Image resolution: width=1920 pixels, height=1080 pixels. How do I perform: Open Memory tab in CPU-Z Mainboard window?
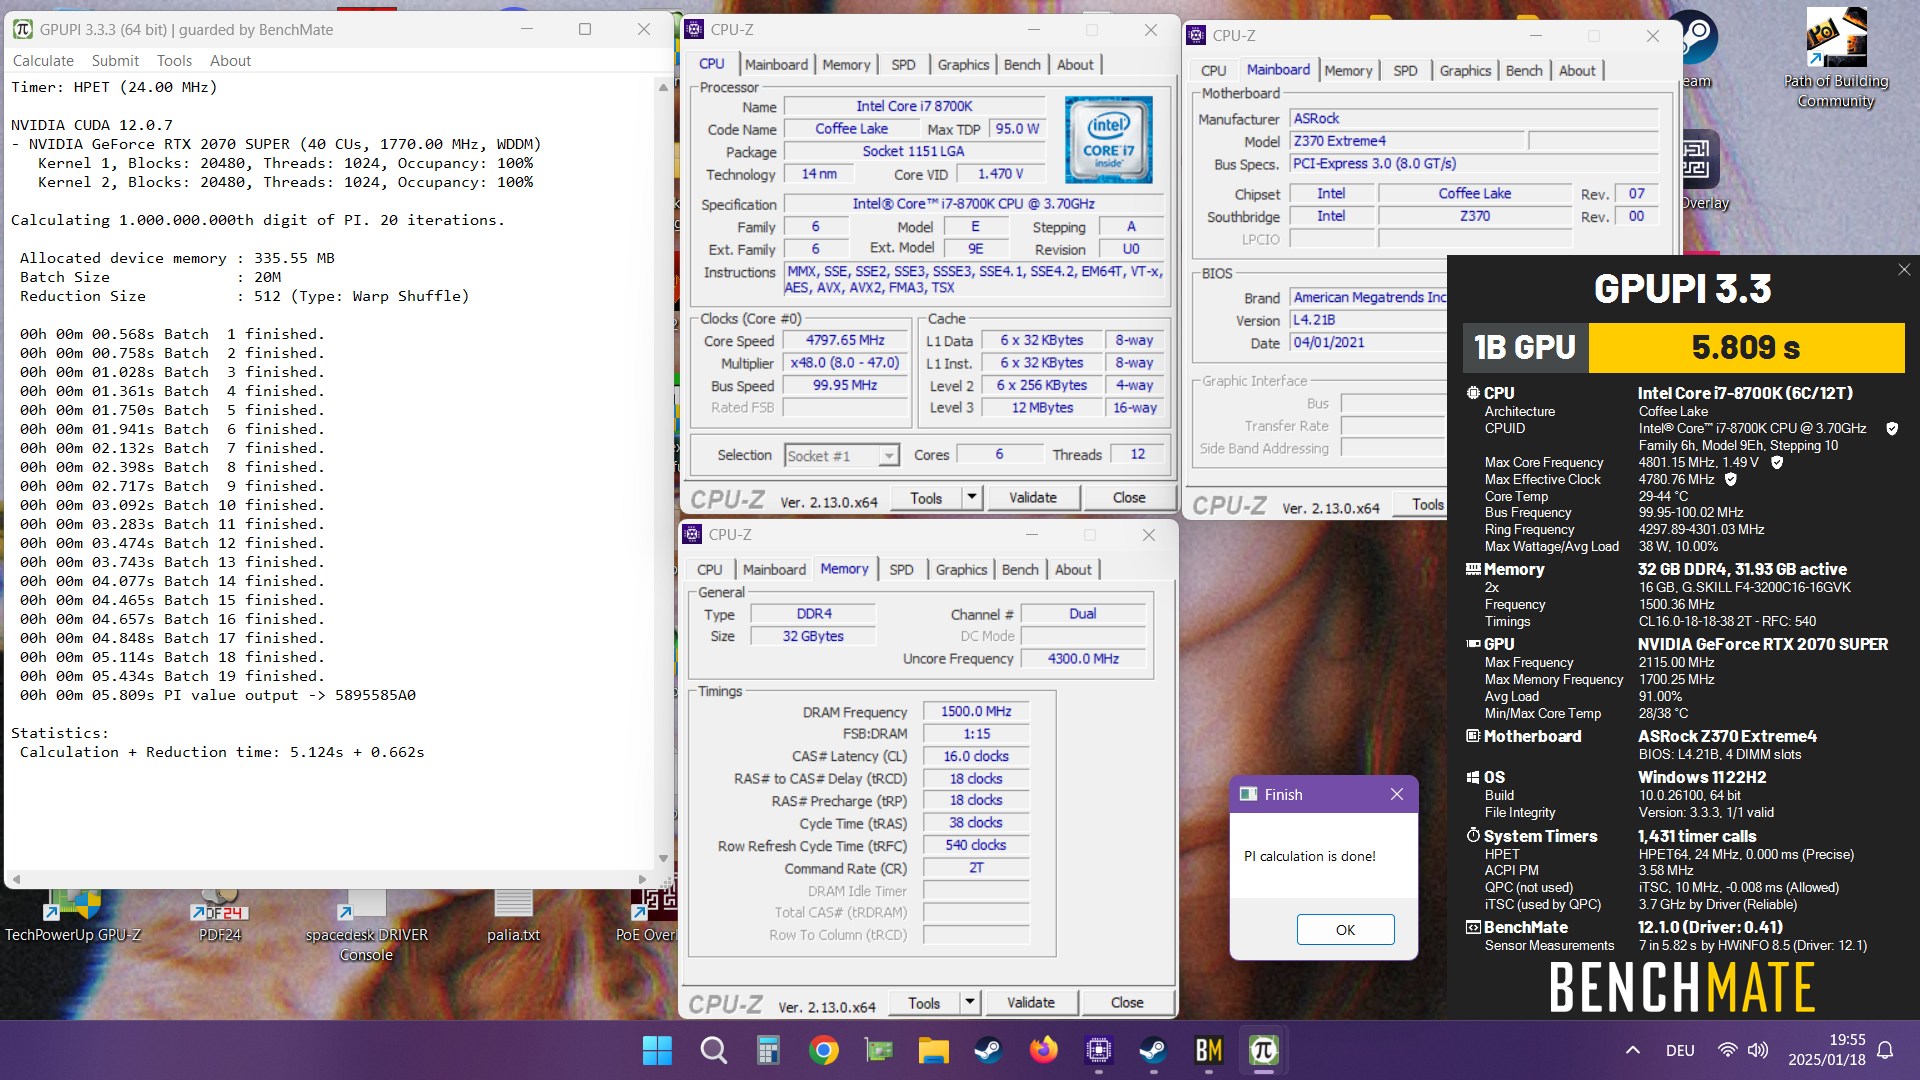pos(1348,70)
